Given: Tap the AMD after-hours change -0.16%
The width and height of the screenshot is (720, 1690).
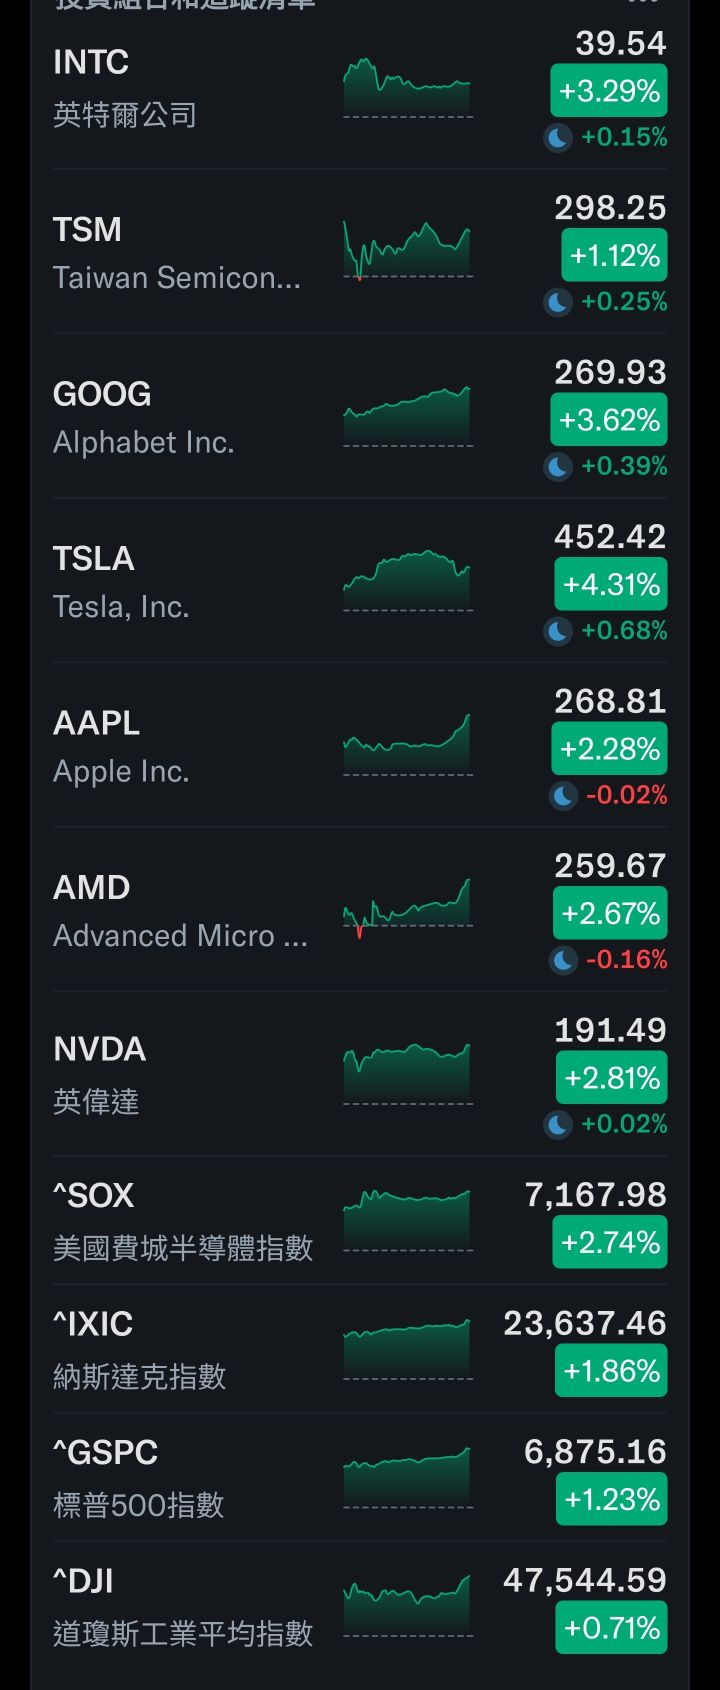Looking at the screenshot, I should pyautogui.click(x=626, y=960).
